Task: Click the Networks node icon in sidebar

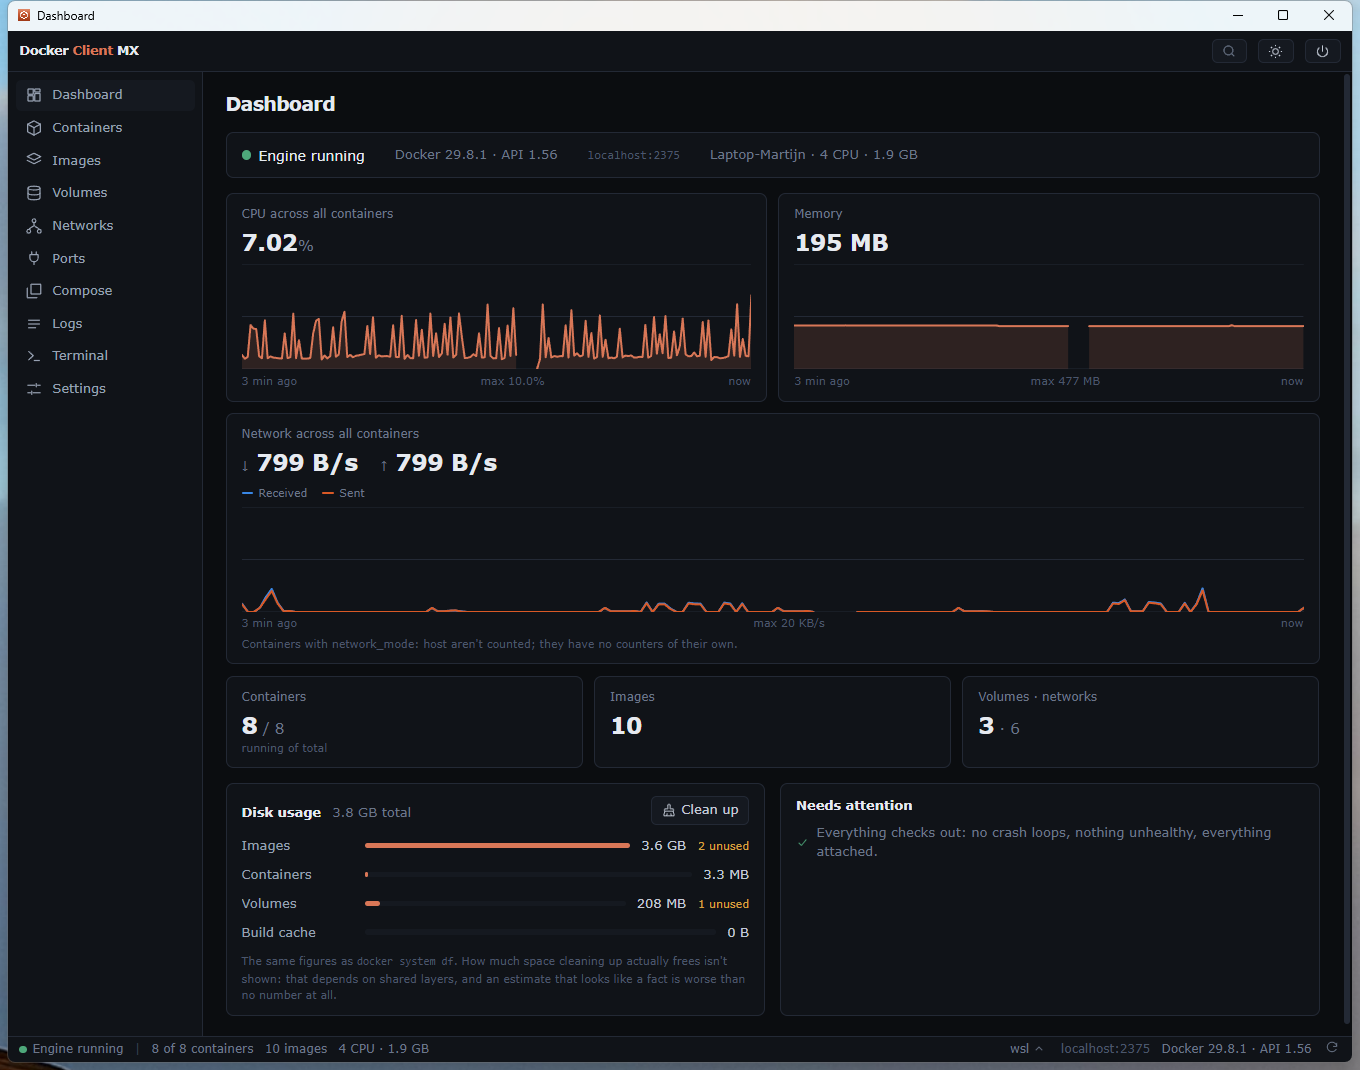Action: 34,226
